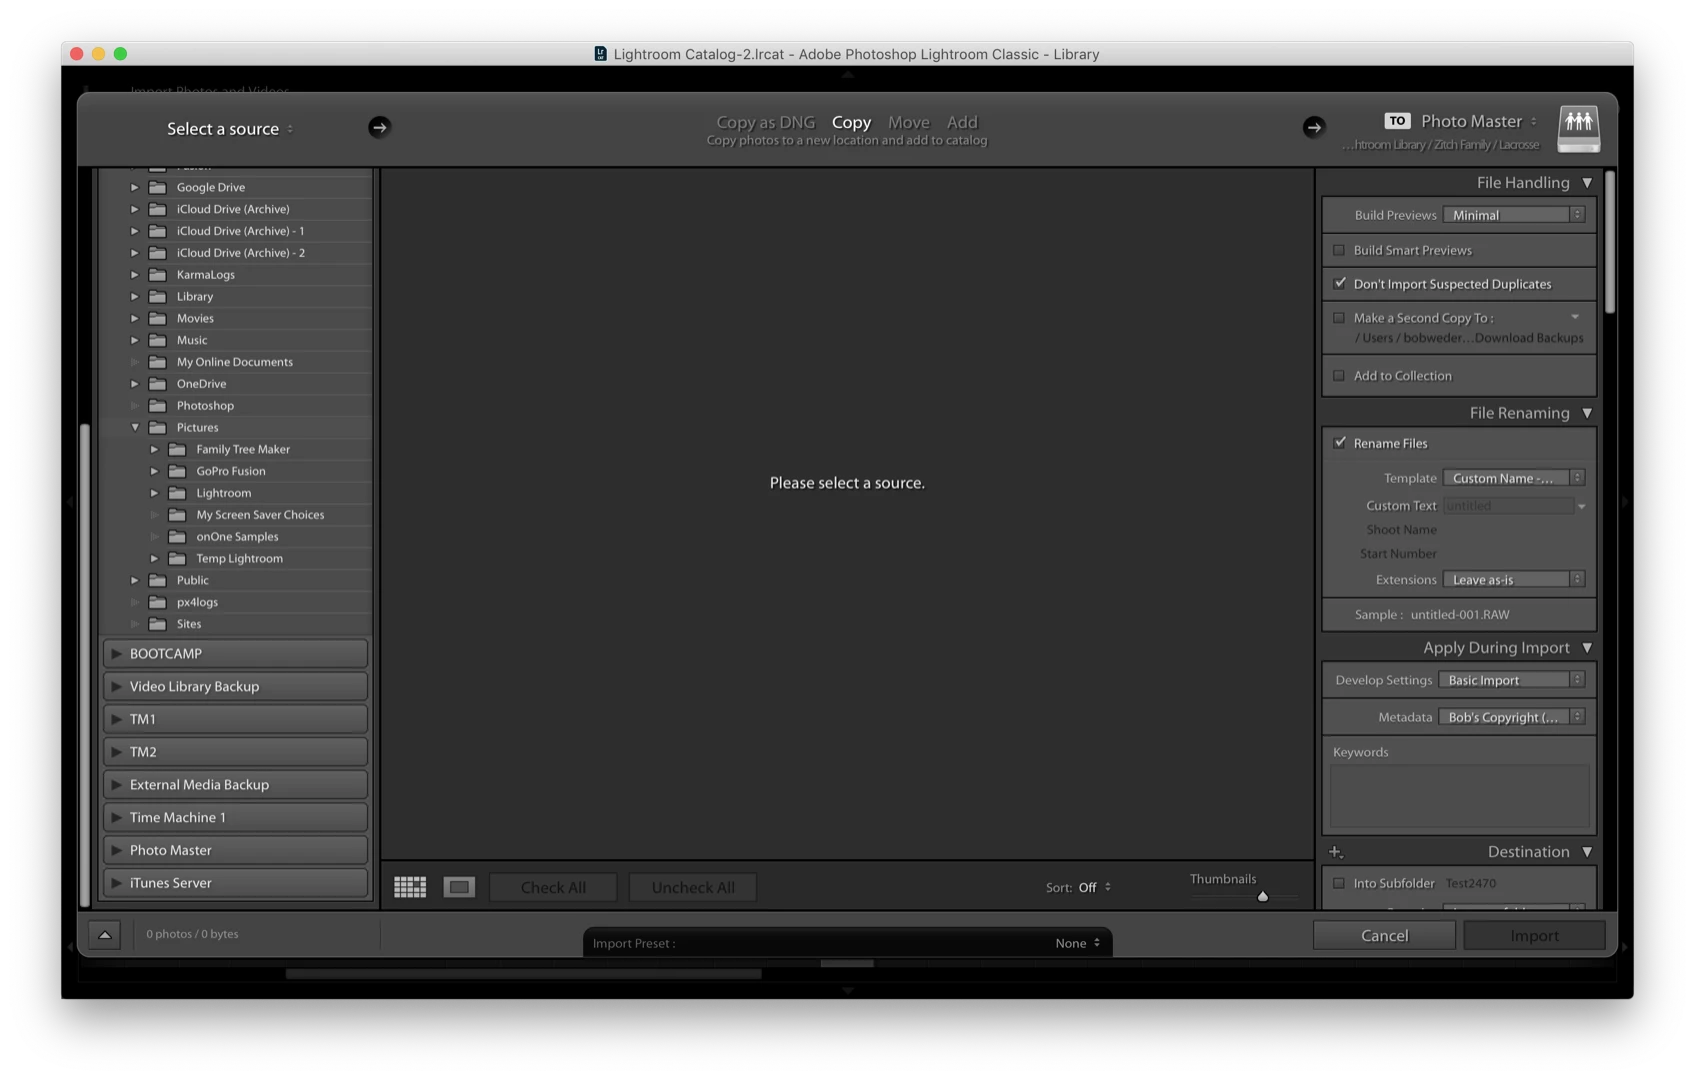Click the TO badge in destination header
Screen dimensions: 1695x1080
coord(1397,121)
